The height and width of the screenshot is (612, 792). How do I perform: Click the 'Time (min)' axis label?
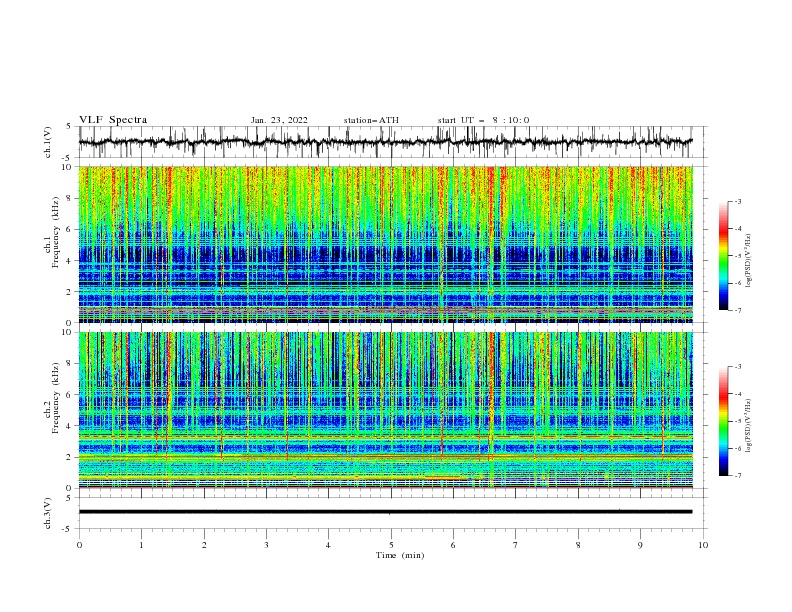point(400,555)
